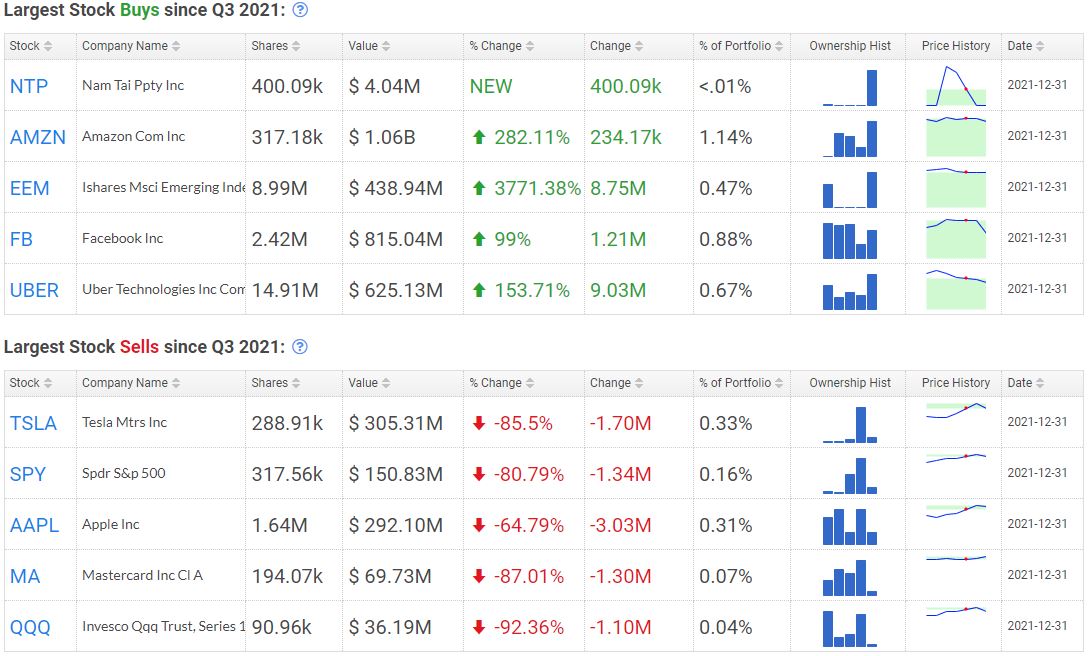Click the 3771.38% change value
1090x656 pixels.
[x=537, y=188]
